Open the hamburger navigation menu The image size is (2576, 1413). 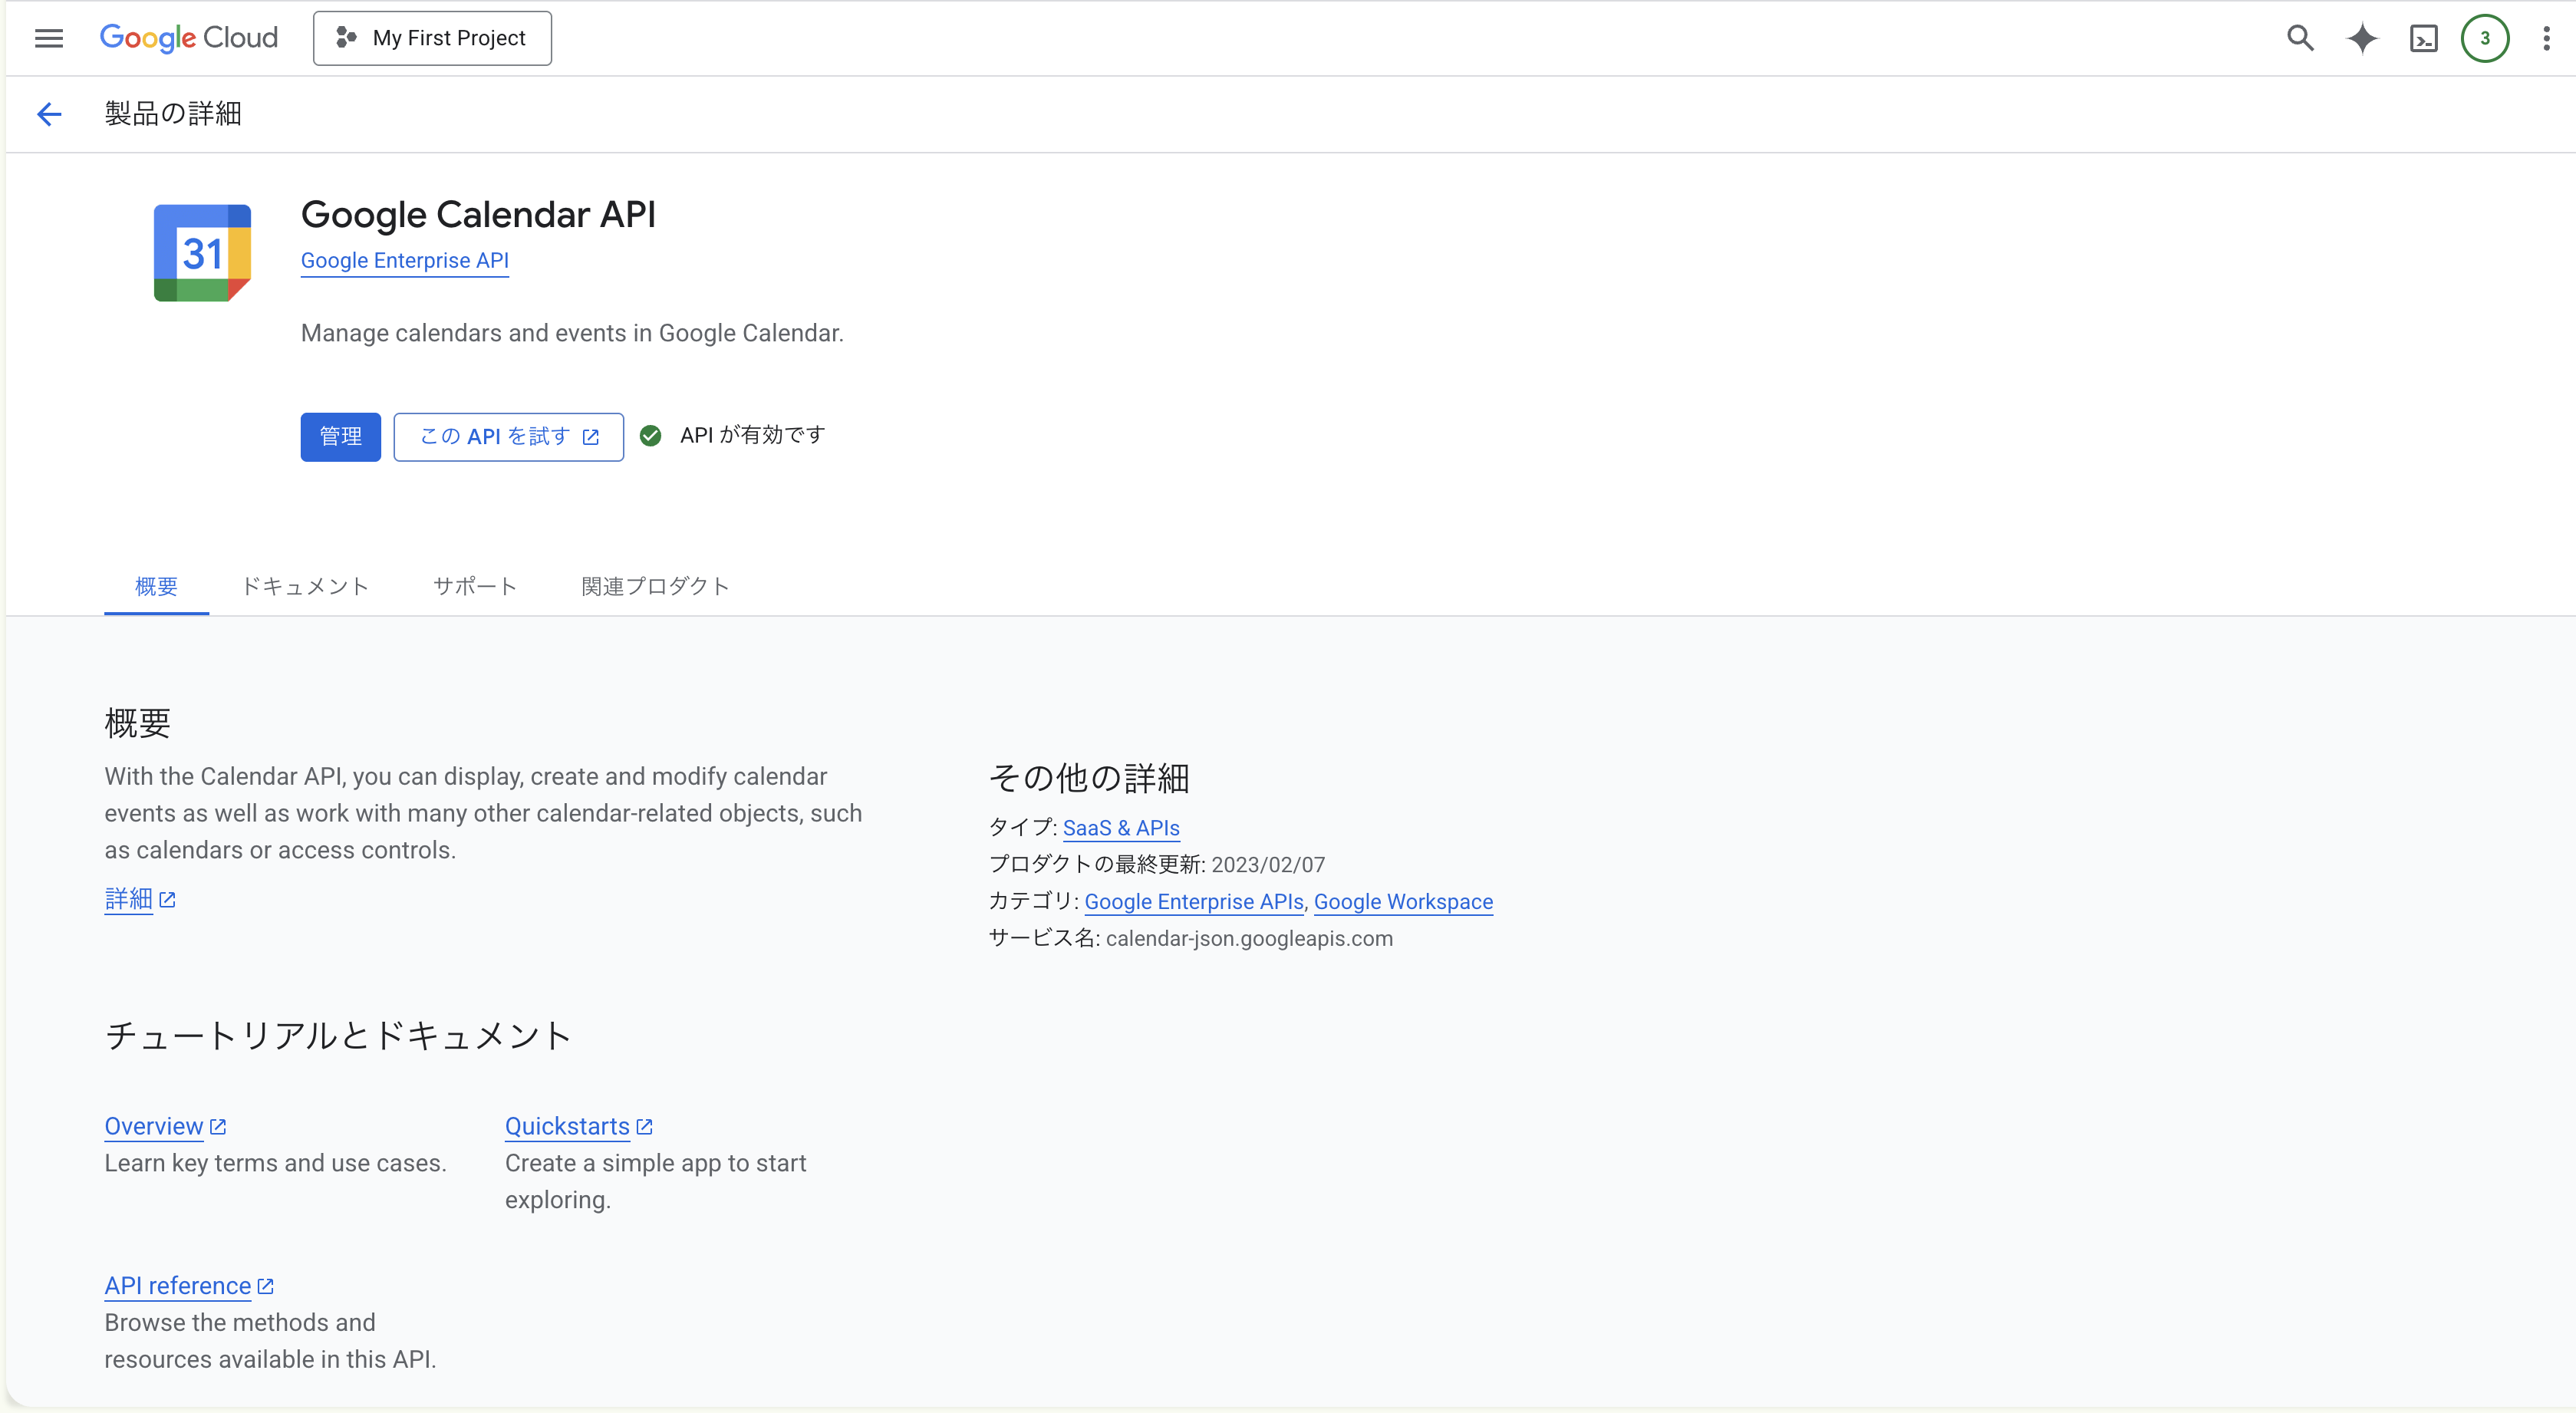(x=48, y=38)
